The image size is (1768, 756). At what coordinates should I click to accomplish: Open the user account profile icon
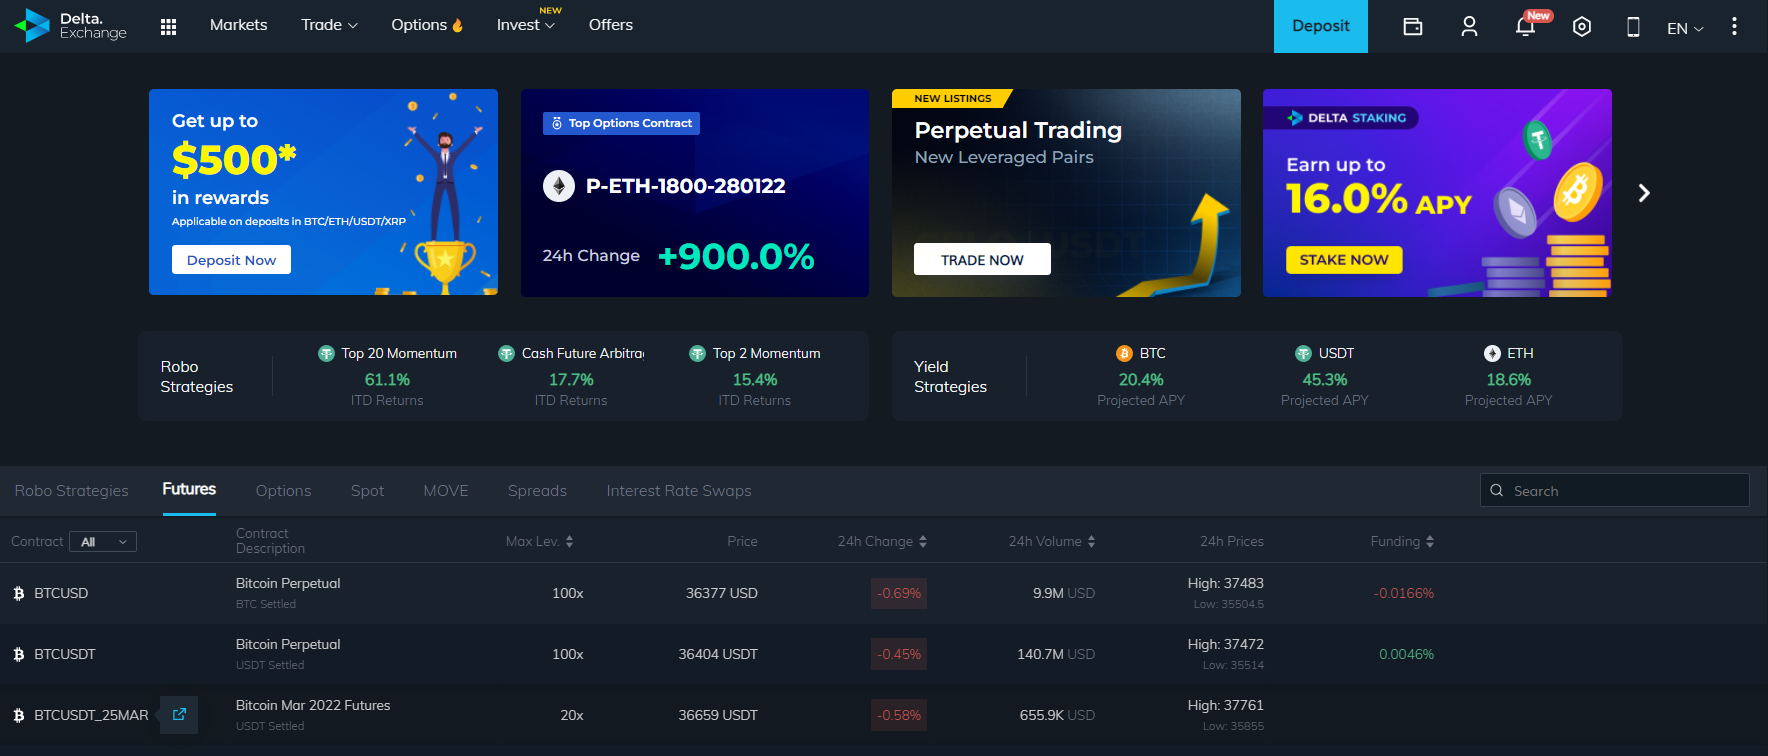click(x=1469, y=27)
